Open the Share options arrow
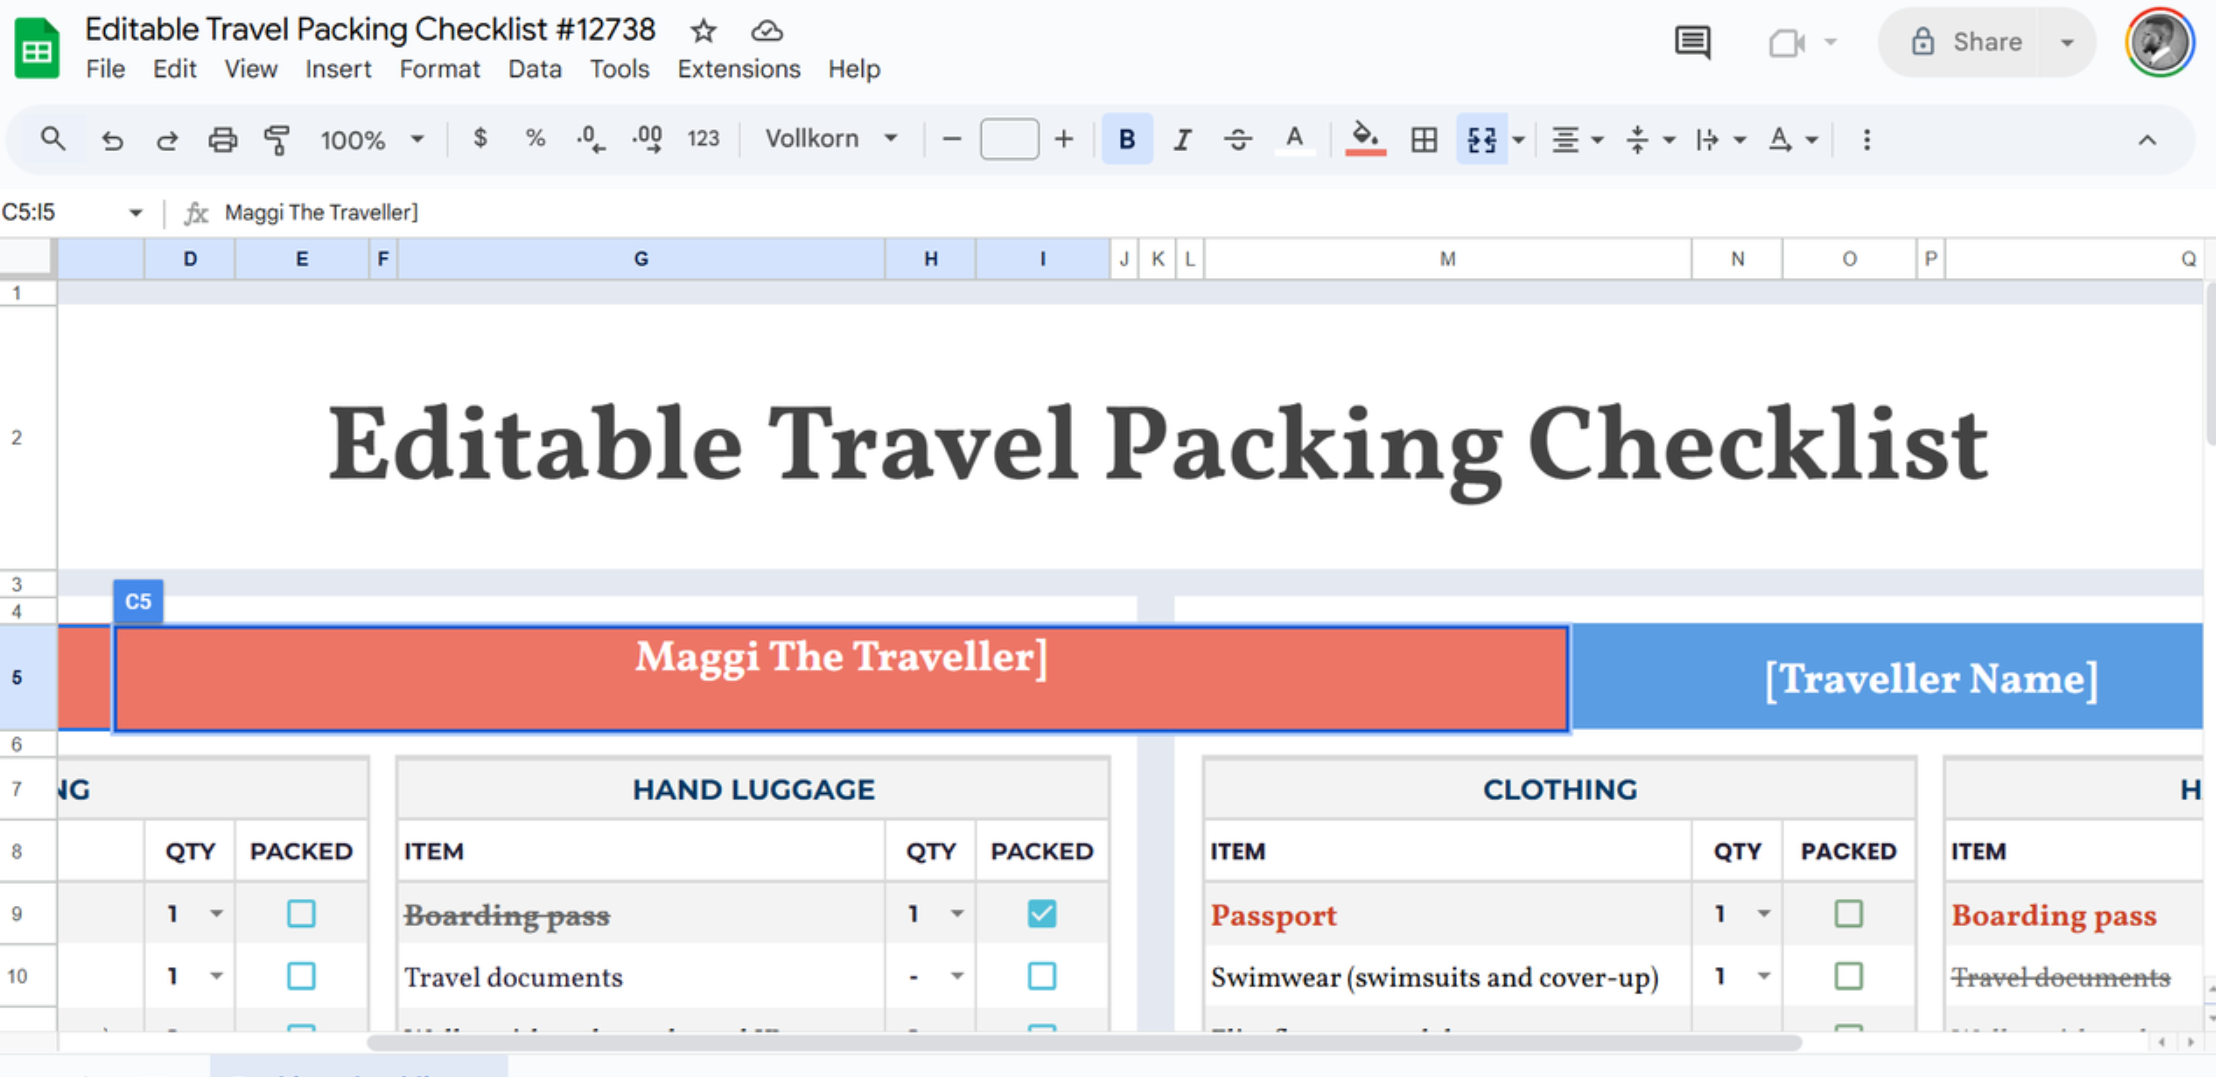The height and width of the screenshot is (1077, 2216). pos(2067,42)
